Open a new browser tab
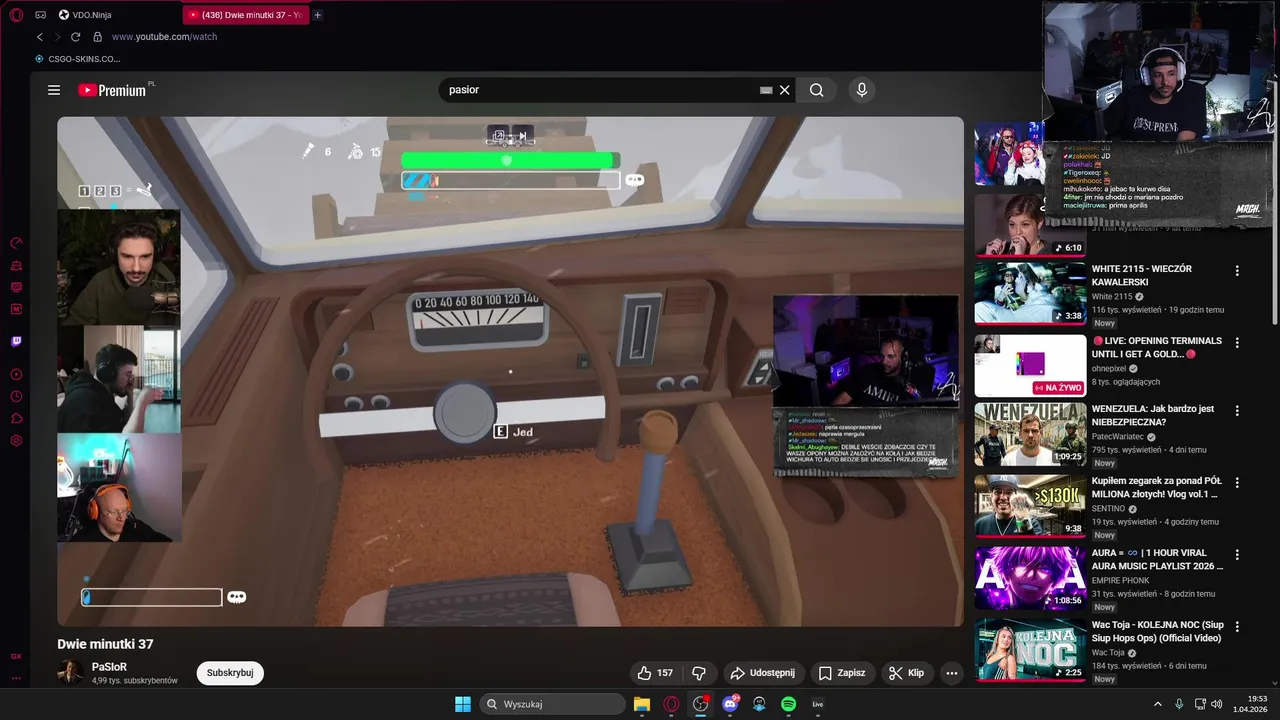 [x=318, y=15]
